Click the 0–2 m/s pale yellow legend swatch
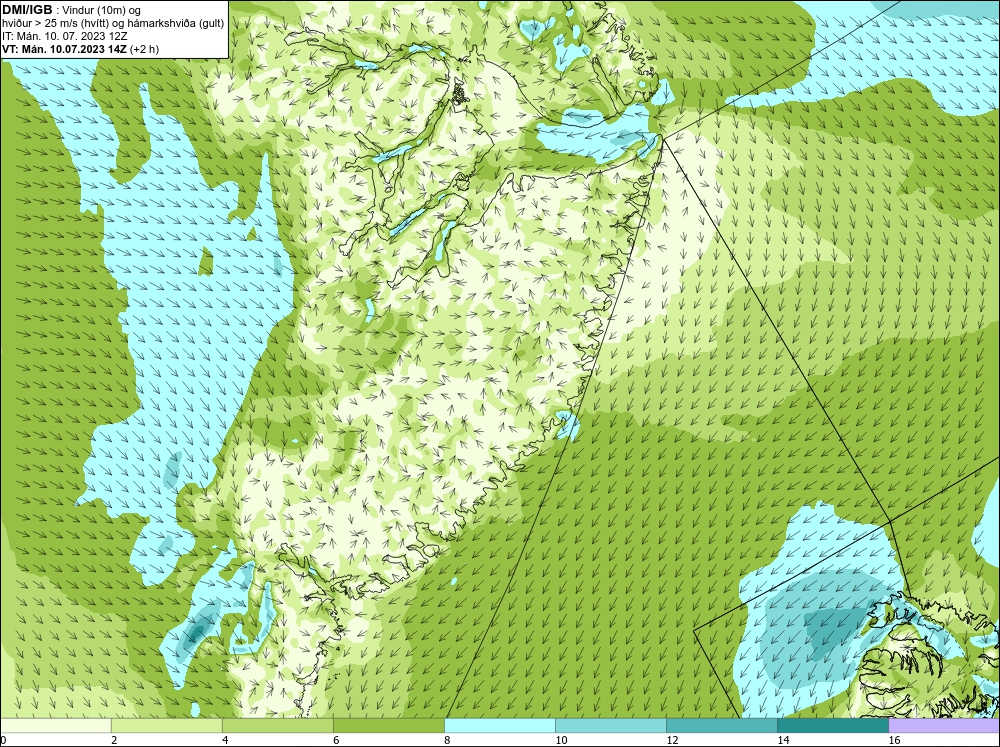This screenshot has width=1000, height=747. coord(55,725)
